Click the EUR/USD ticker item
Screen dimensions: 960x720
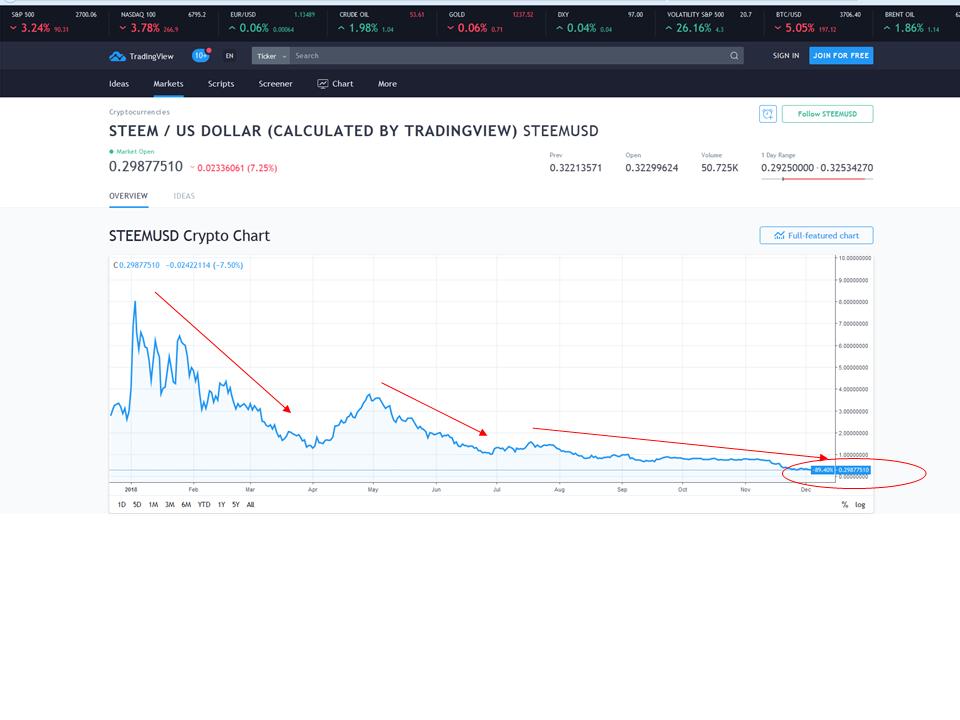[x=272, y=21]
